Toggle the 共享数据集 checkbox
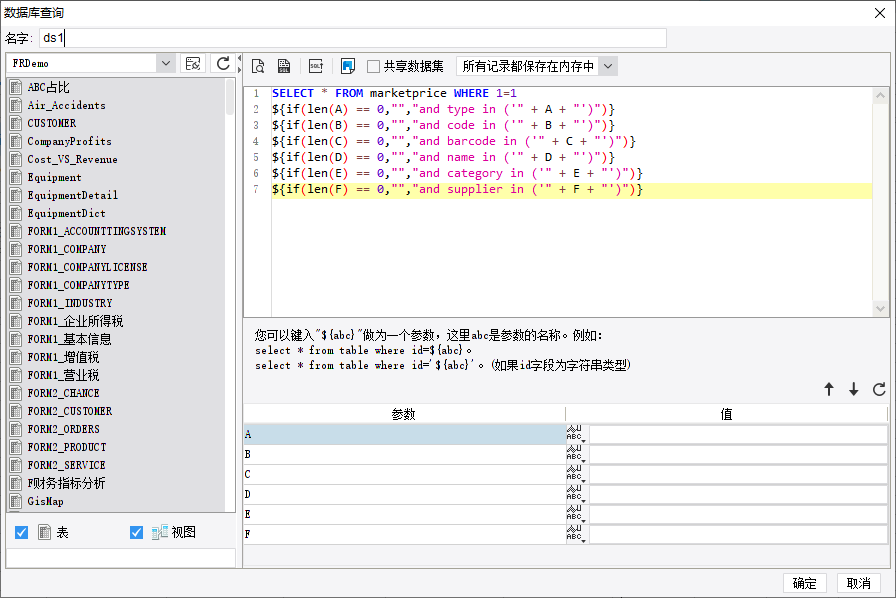This screenshot has height=598, width=896. pyautogui.click(x=373, y=66)
